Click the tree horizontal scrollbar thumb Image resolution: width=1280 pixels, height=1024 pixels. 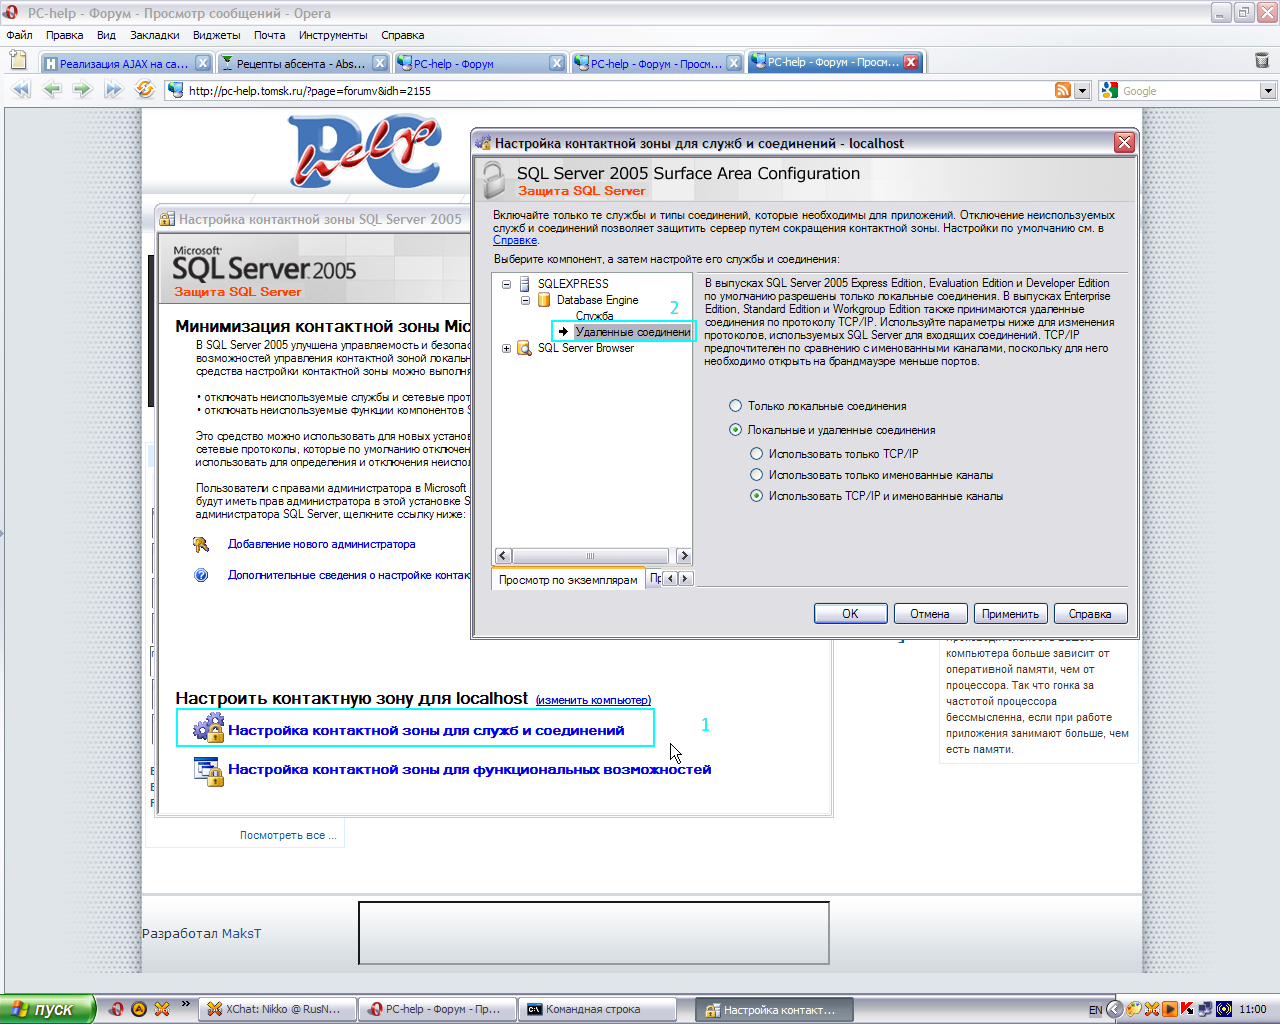[x=591, y=556]
